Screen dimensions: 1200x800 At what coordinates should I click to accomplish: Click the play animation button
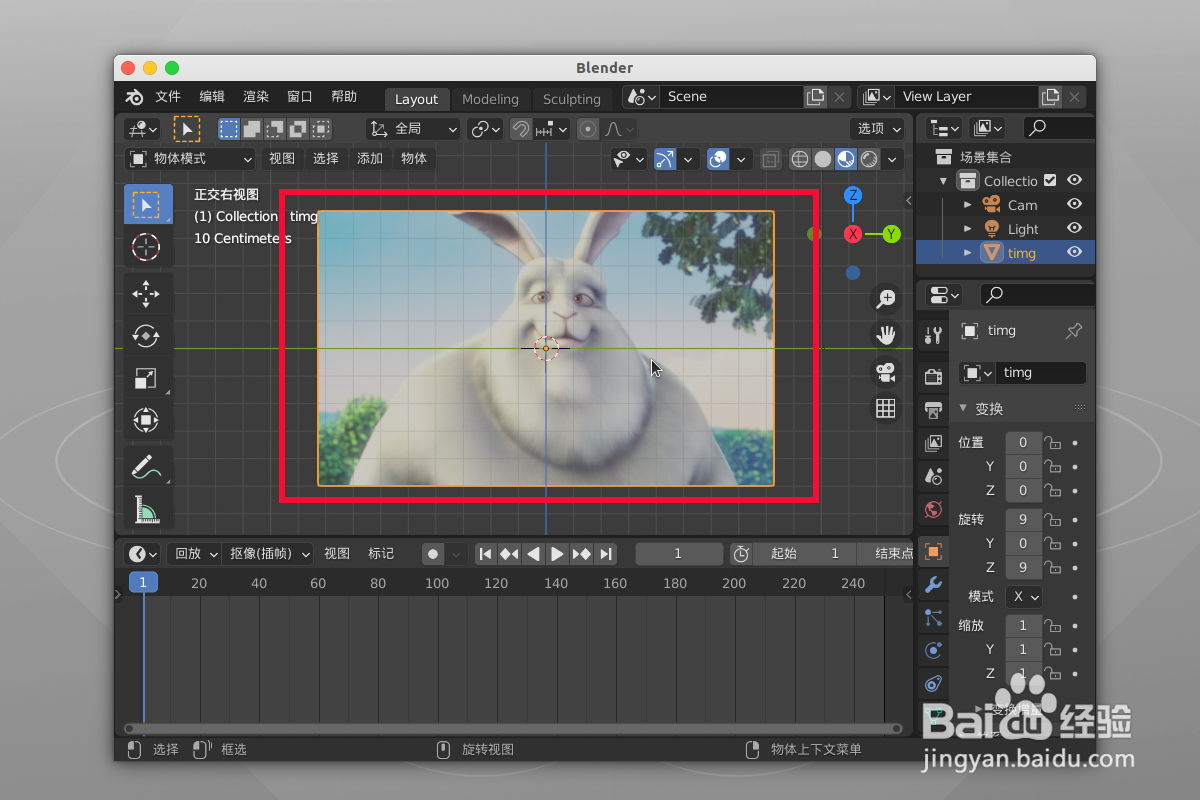click(x=557, y=554)
